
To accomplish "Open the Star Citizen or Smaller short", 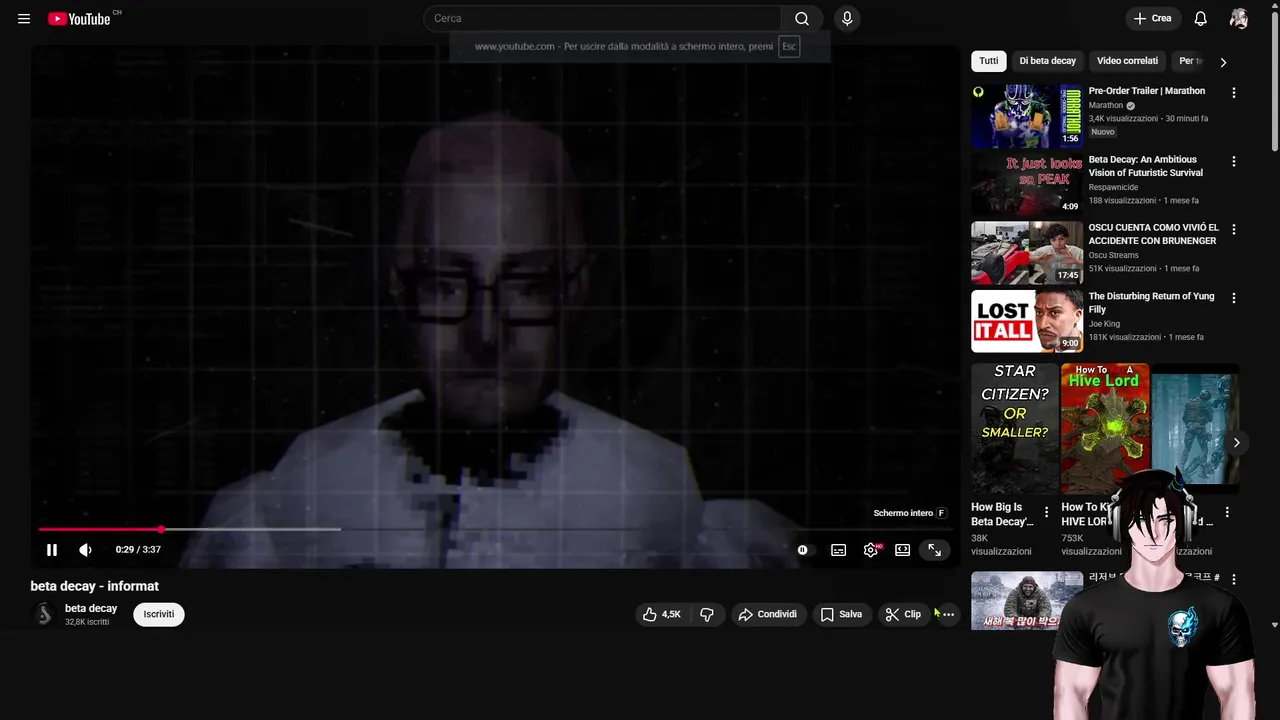I will tap(1014, 428).
